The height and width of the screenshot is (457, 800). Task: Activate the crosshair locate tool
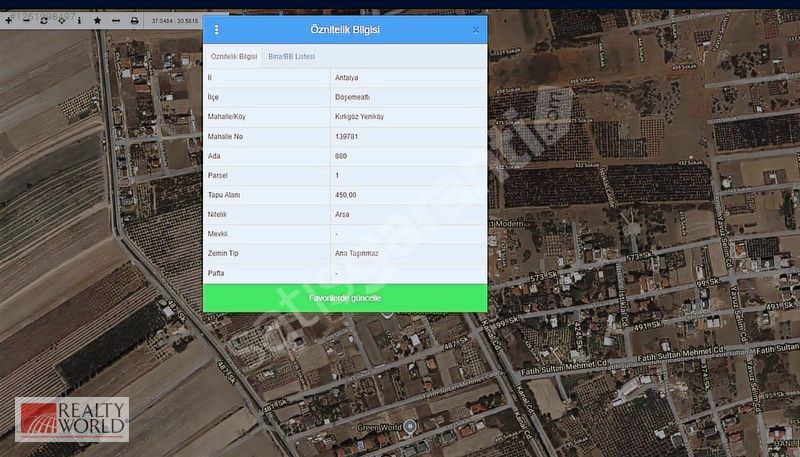(61, 20)
